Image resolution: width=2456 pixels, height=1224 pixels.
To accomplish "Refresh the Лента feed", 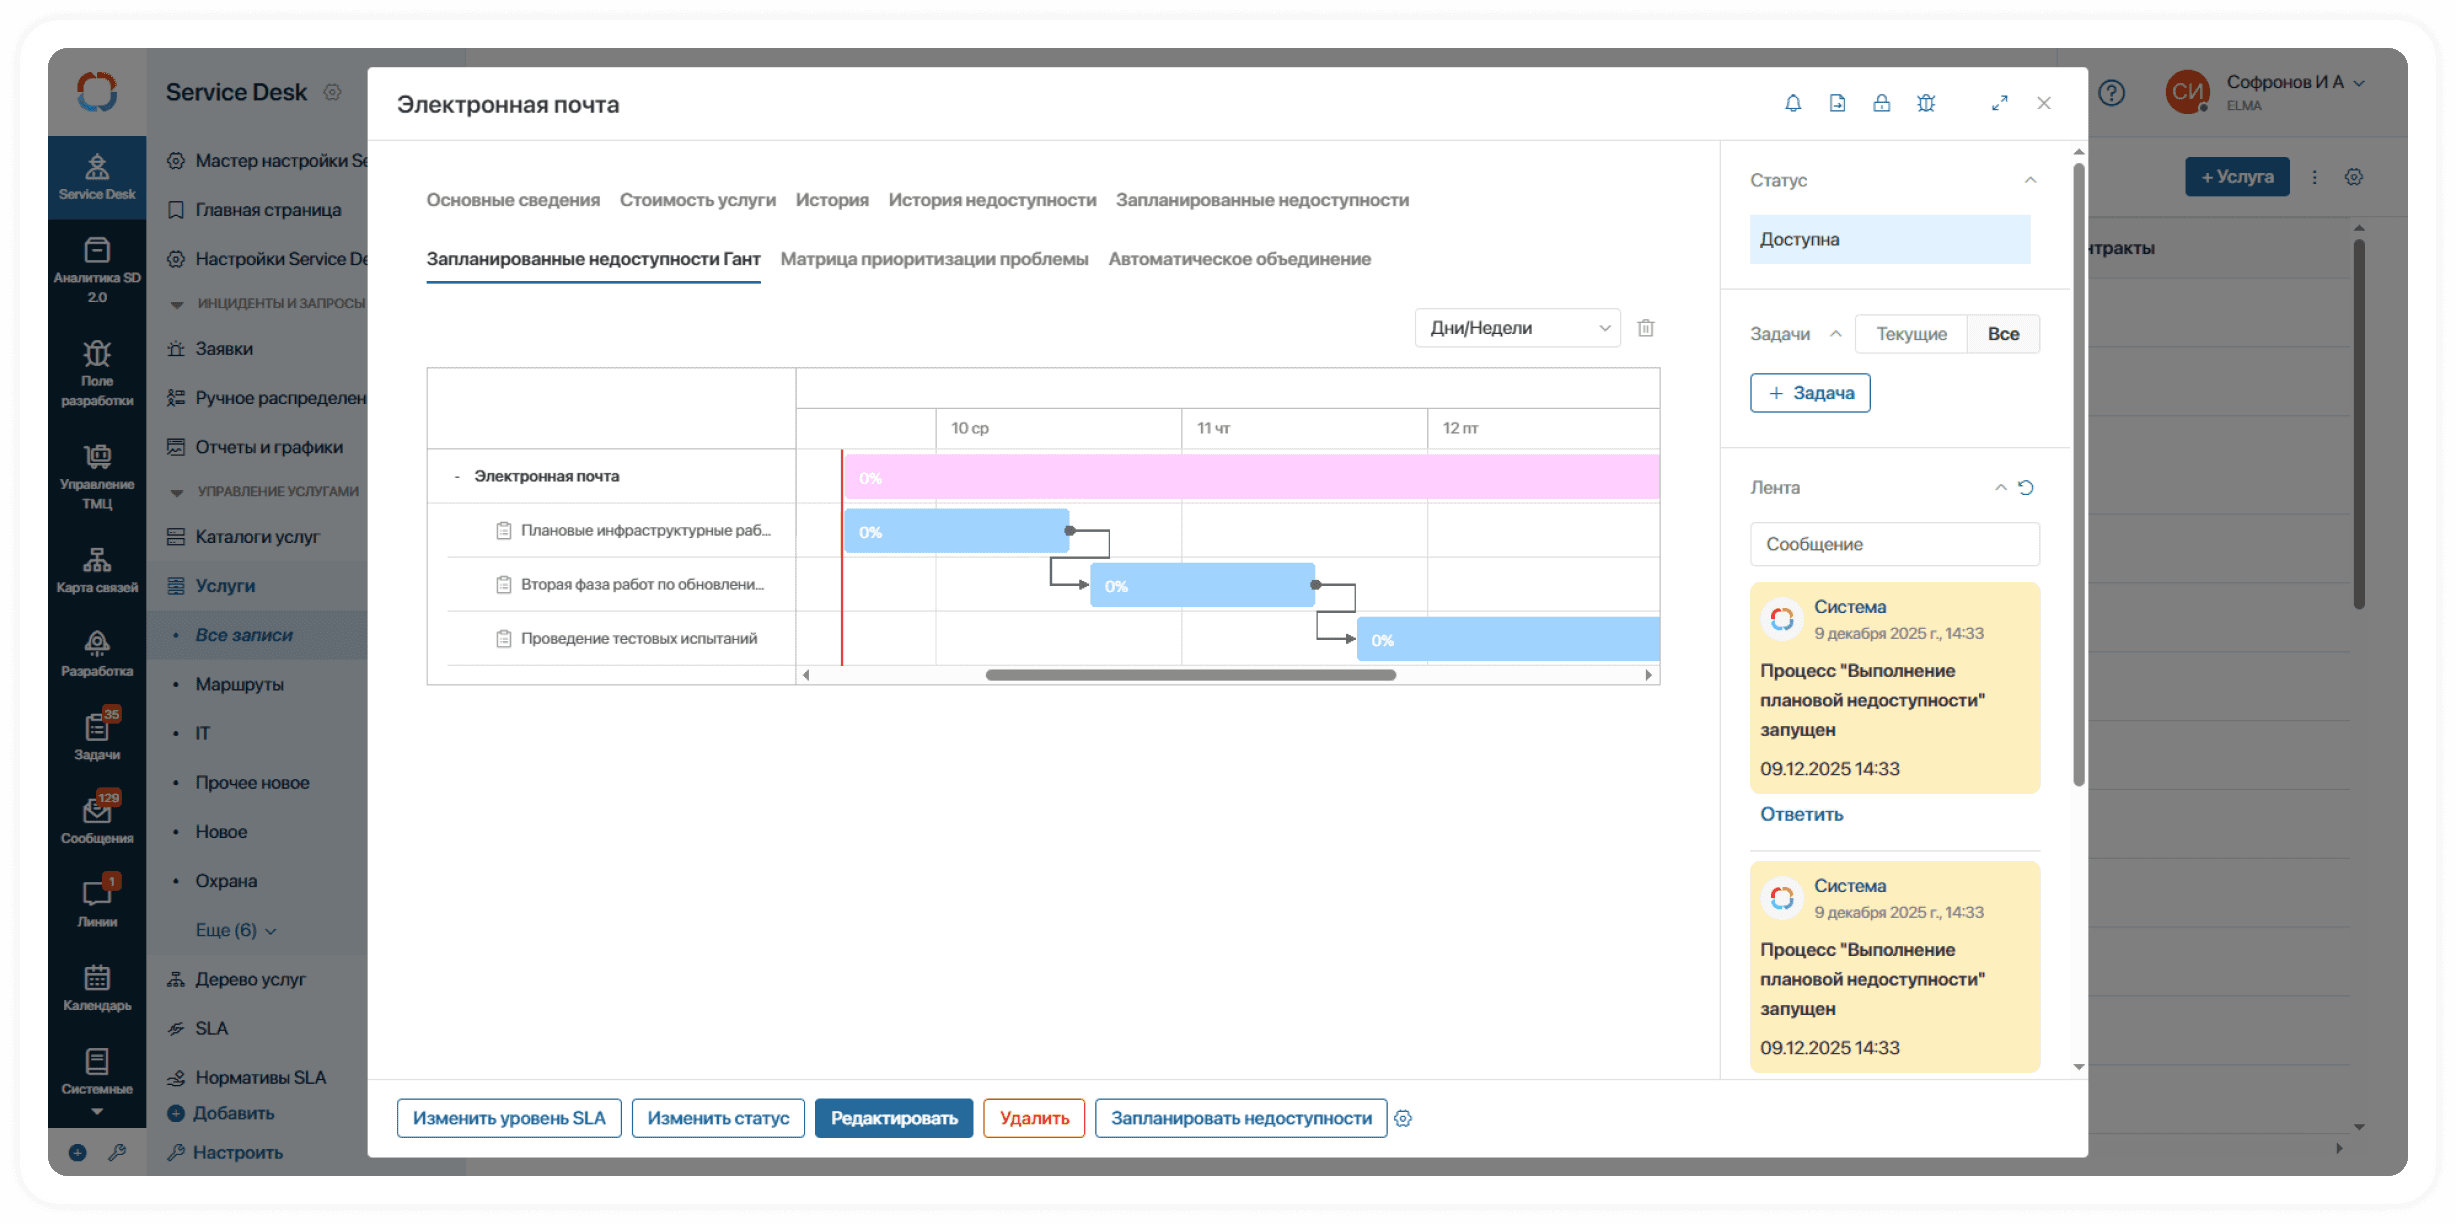I will click(x=2026, y=488).
